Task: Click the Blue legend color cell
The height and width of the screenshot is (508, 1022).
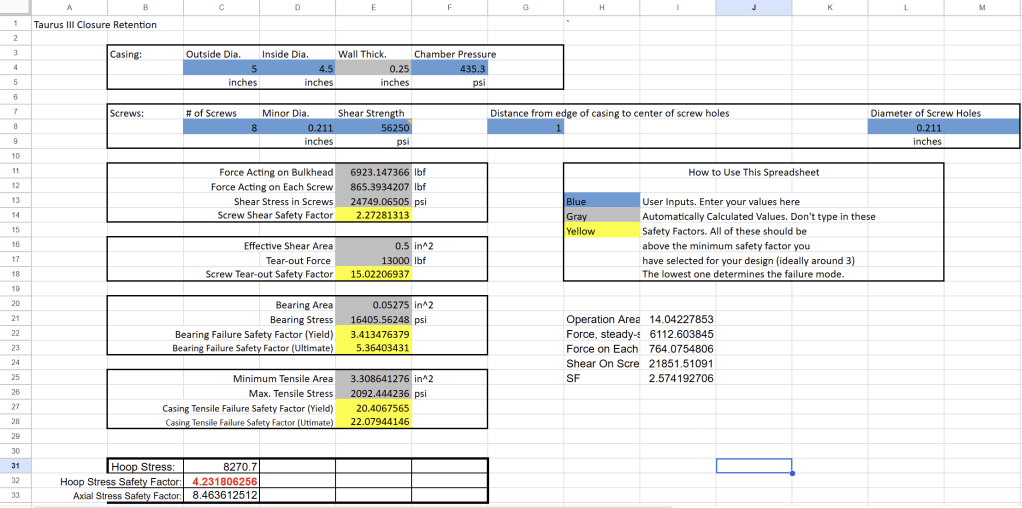Action: [x=601, y=202]
